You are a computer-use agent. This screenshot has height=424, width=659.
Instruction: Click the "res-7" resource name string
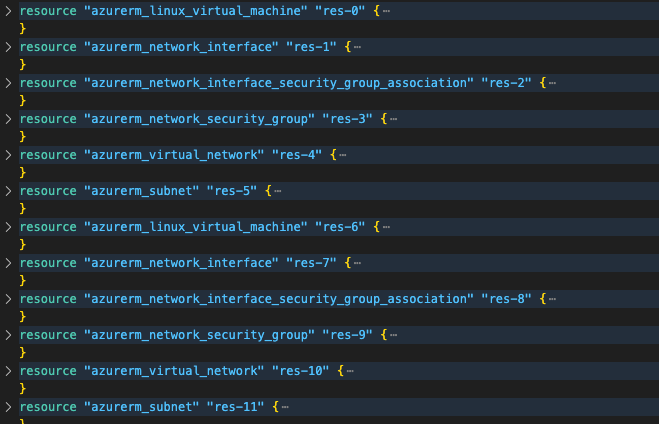click(x=311, y=263)
